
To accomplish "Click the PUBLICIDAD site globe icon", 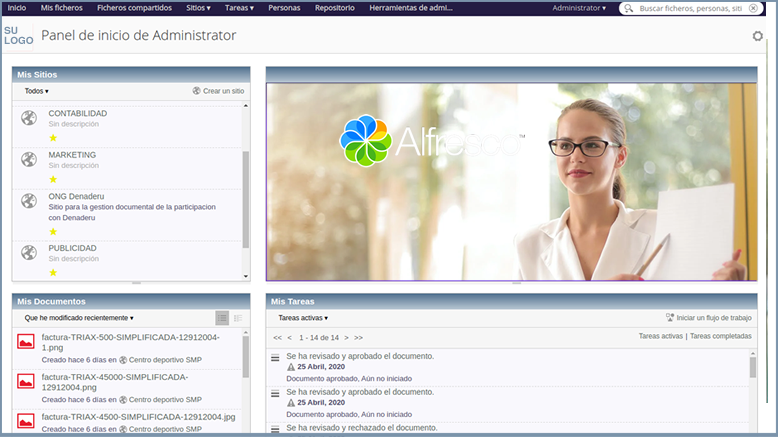I will pos(29,252).
